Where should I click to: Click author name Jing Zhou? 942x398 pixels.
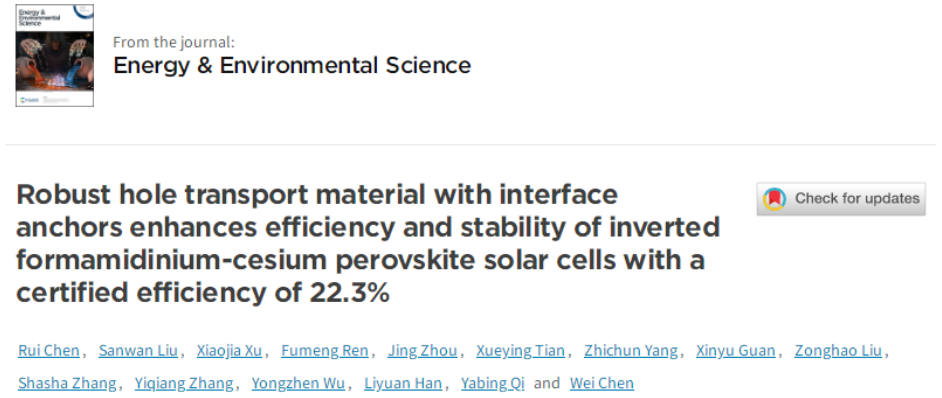click(422, 351)
